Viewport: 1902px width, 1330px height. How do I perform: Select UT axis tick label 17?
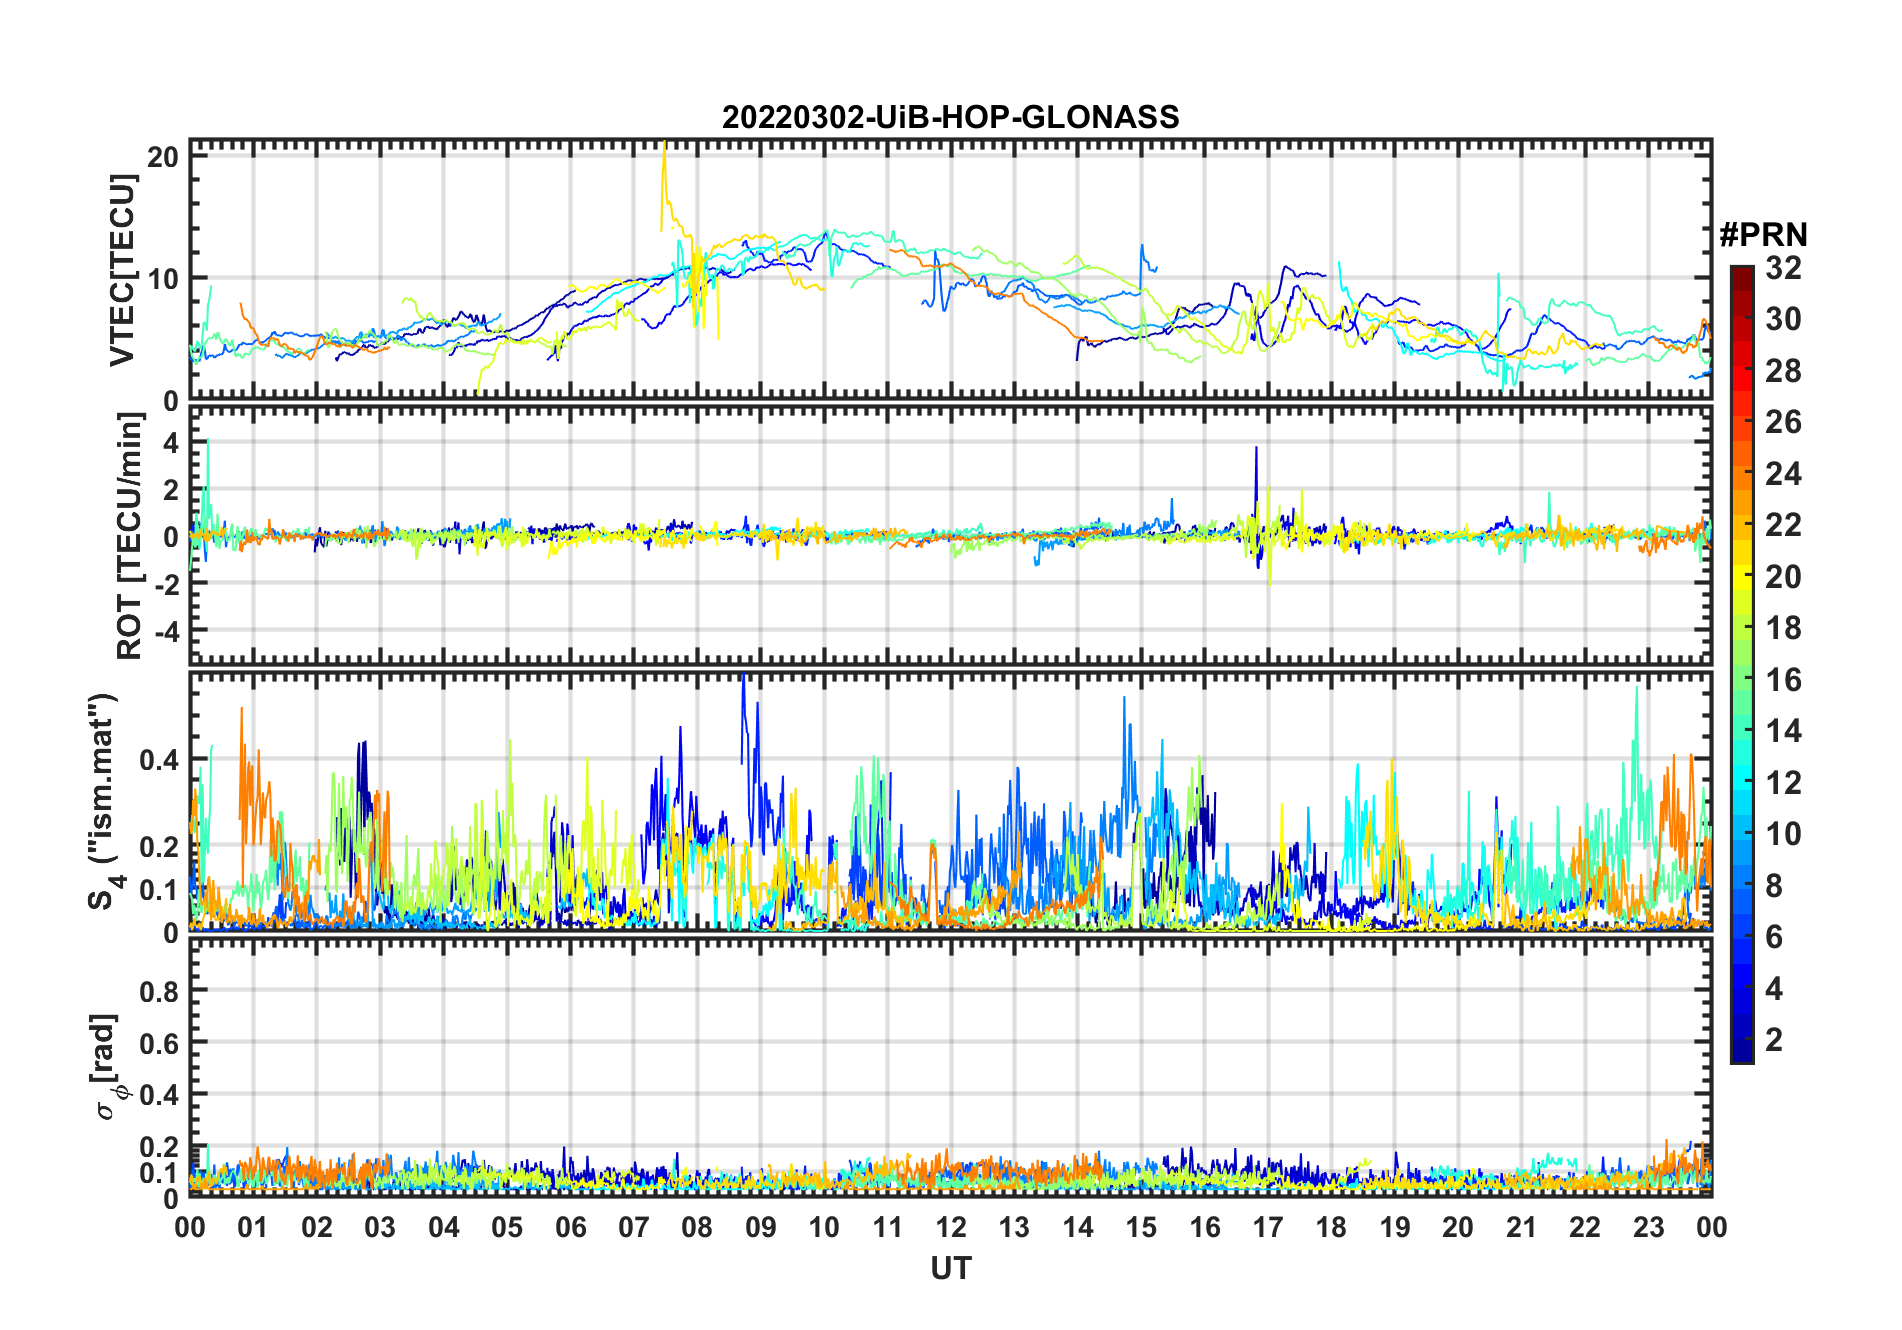pos(1268,1227)
